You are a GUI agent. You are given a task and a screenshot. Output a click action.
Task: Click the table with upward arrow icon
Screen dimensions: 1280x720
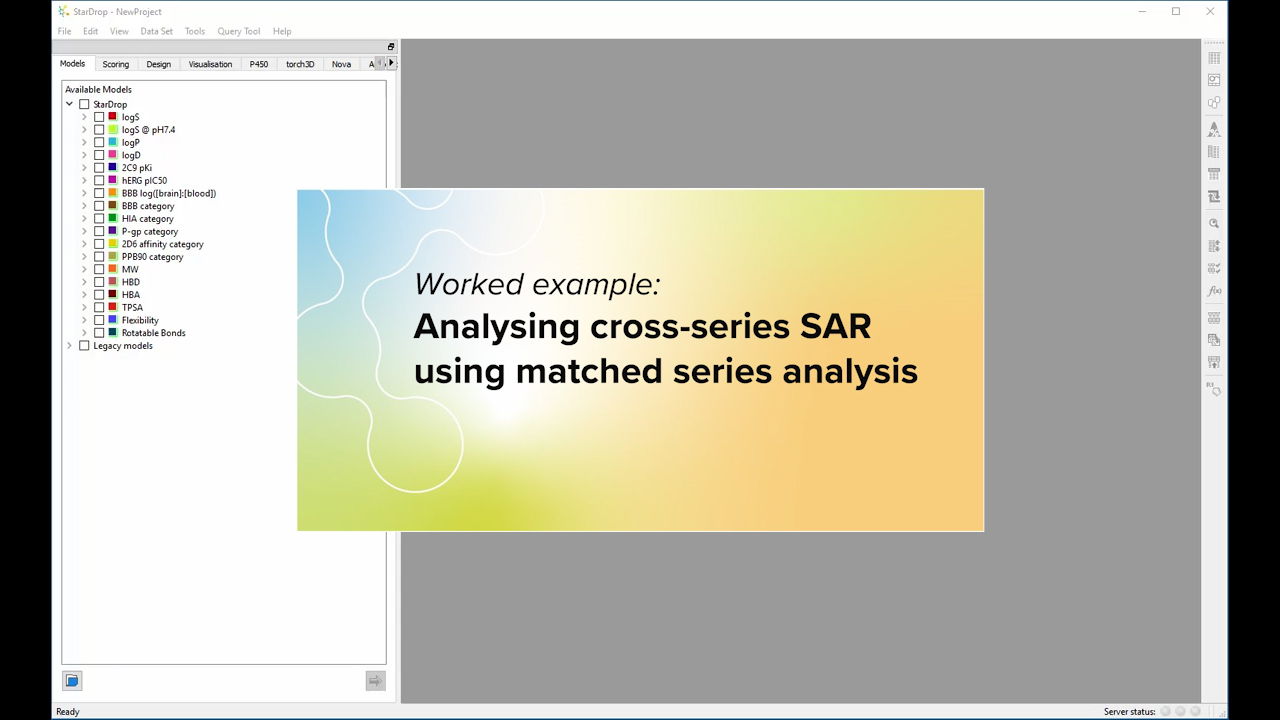[x=1214, y=362]
